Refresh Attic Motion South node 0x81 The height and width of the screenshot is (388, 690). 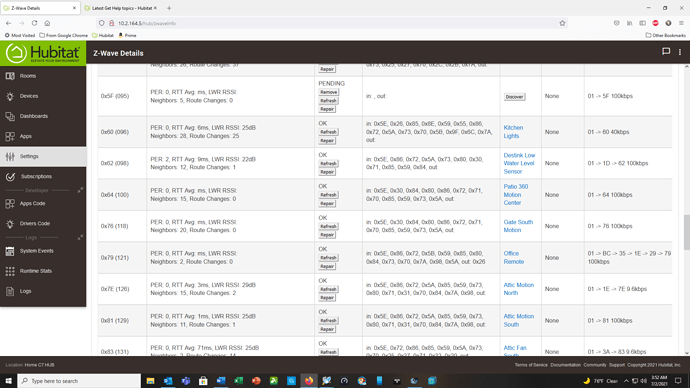(328, 321)
